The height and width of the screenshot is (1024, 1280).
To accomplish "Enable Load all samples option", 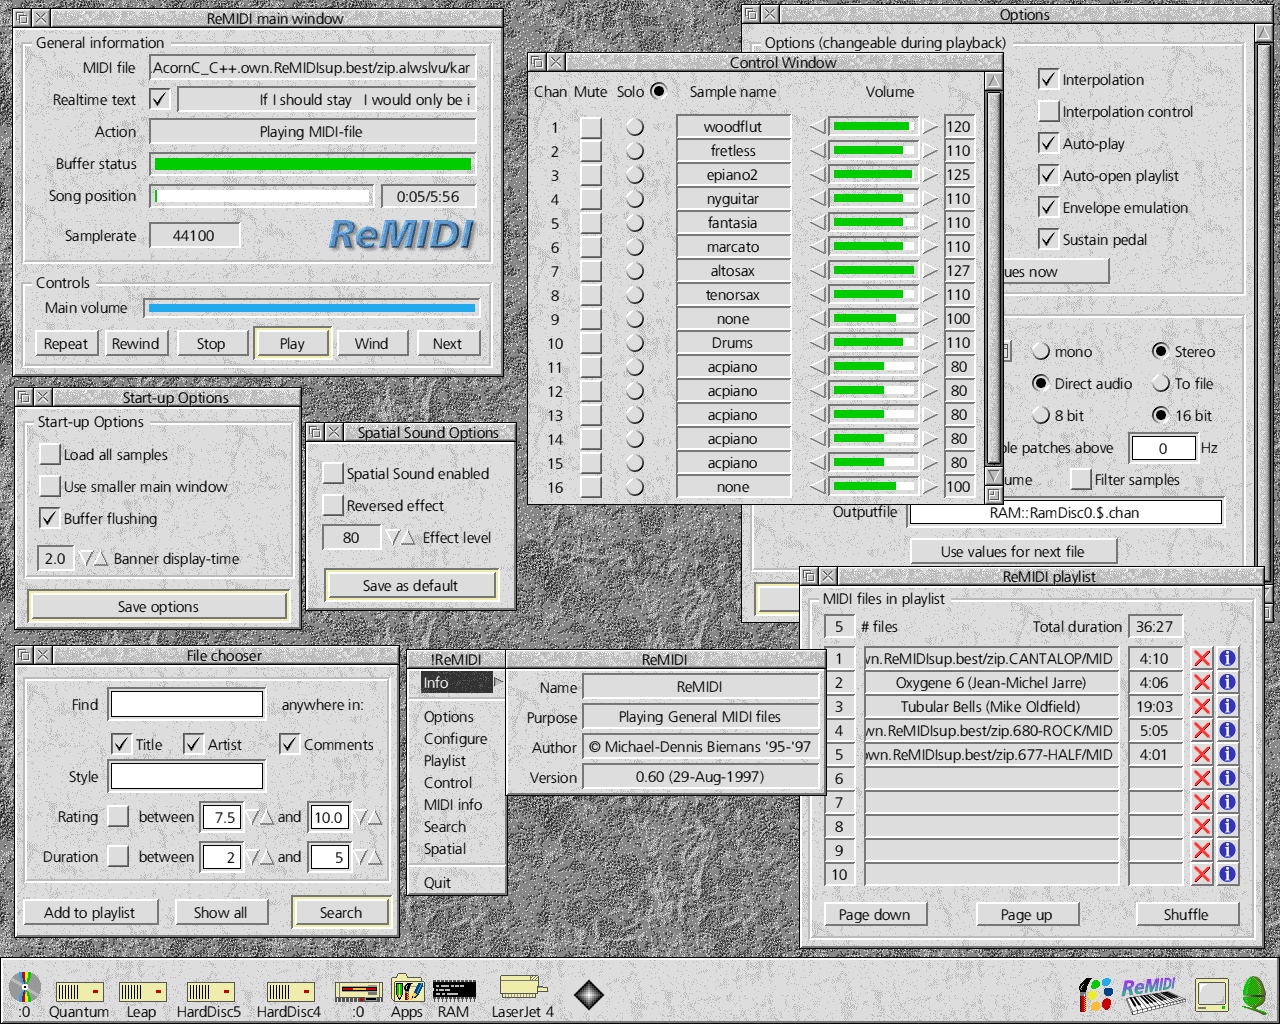I will (x=49, y=454).
